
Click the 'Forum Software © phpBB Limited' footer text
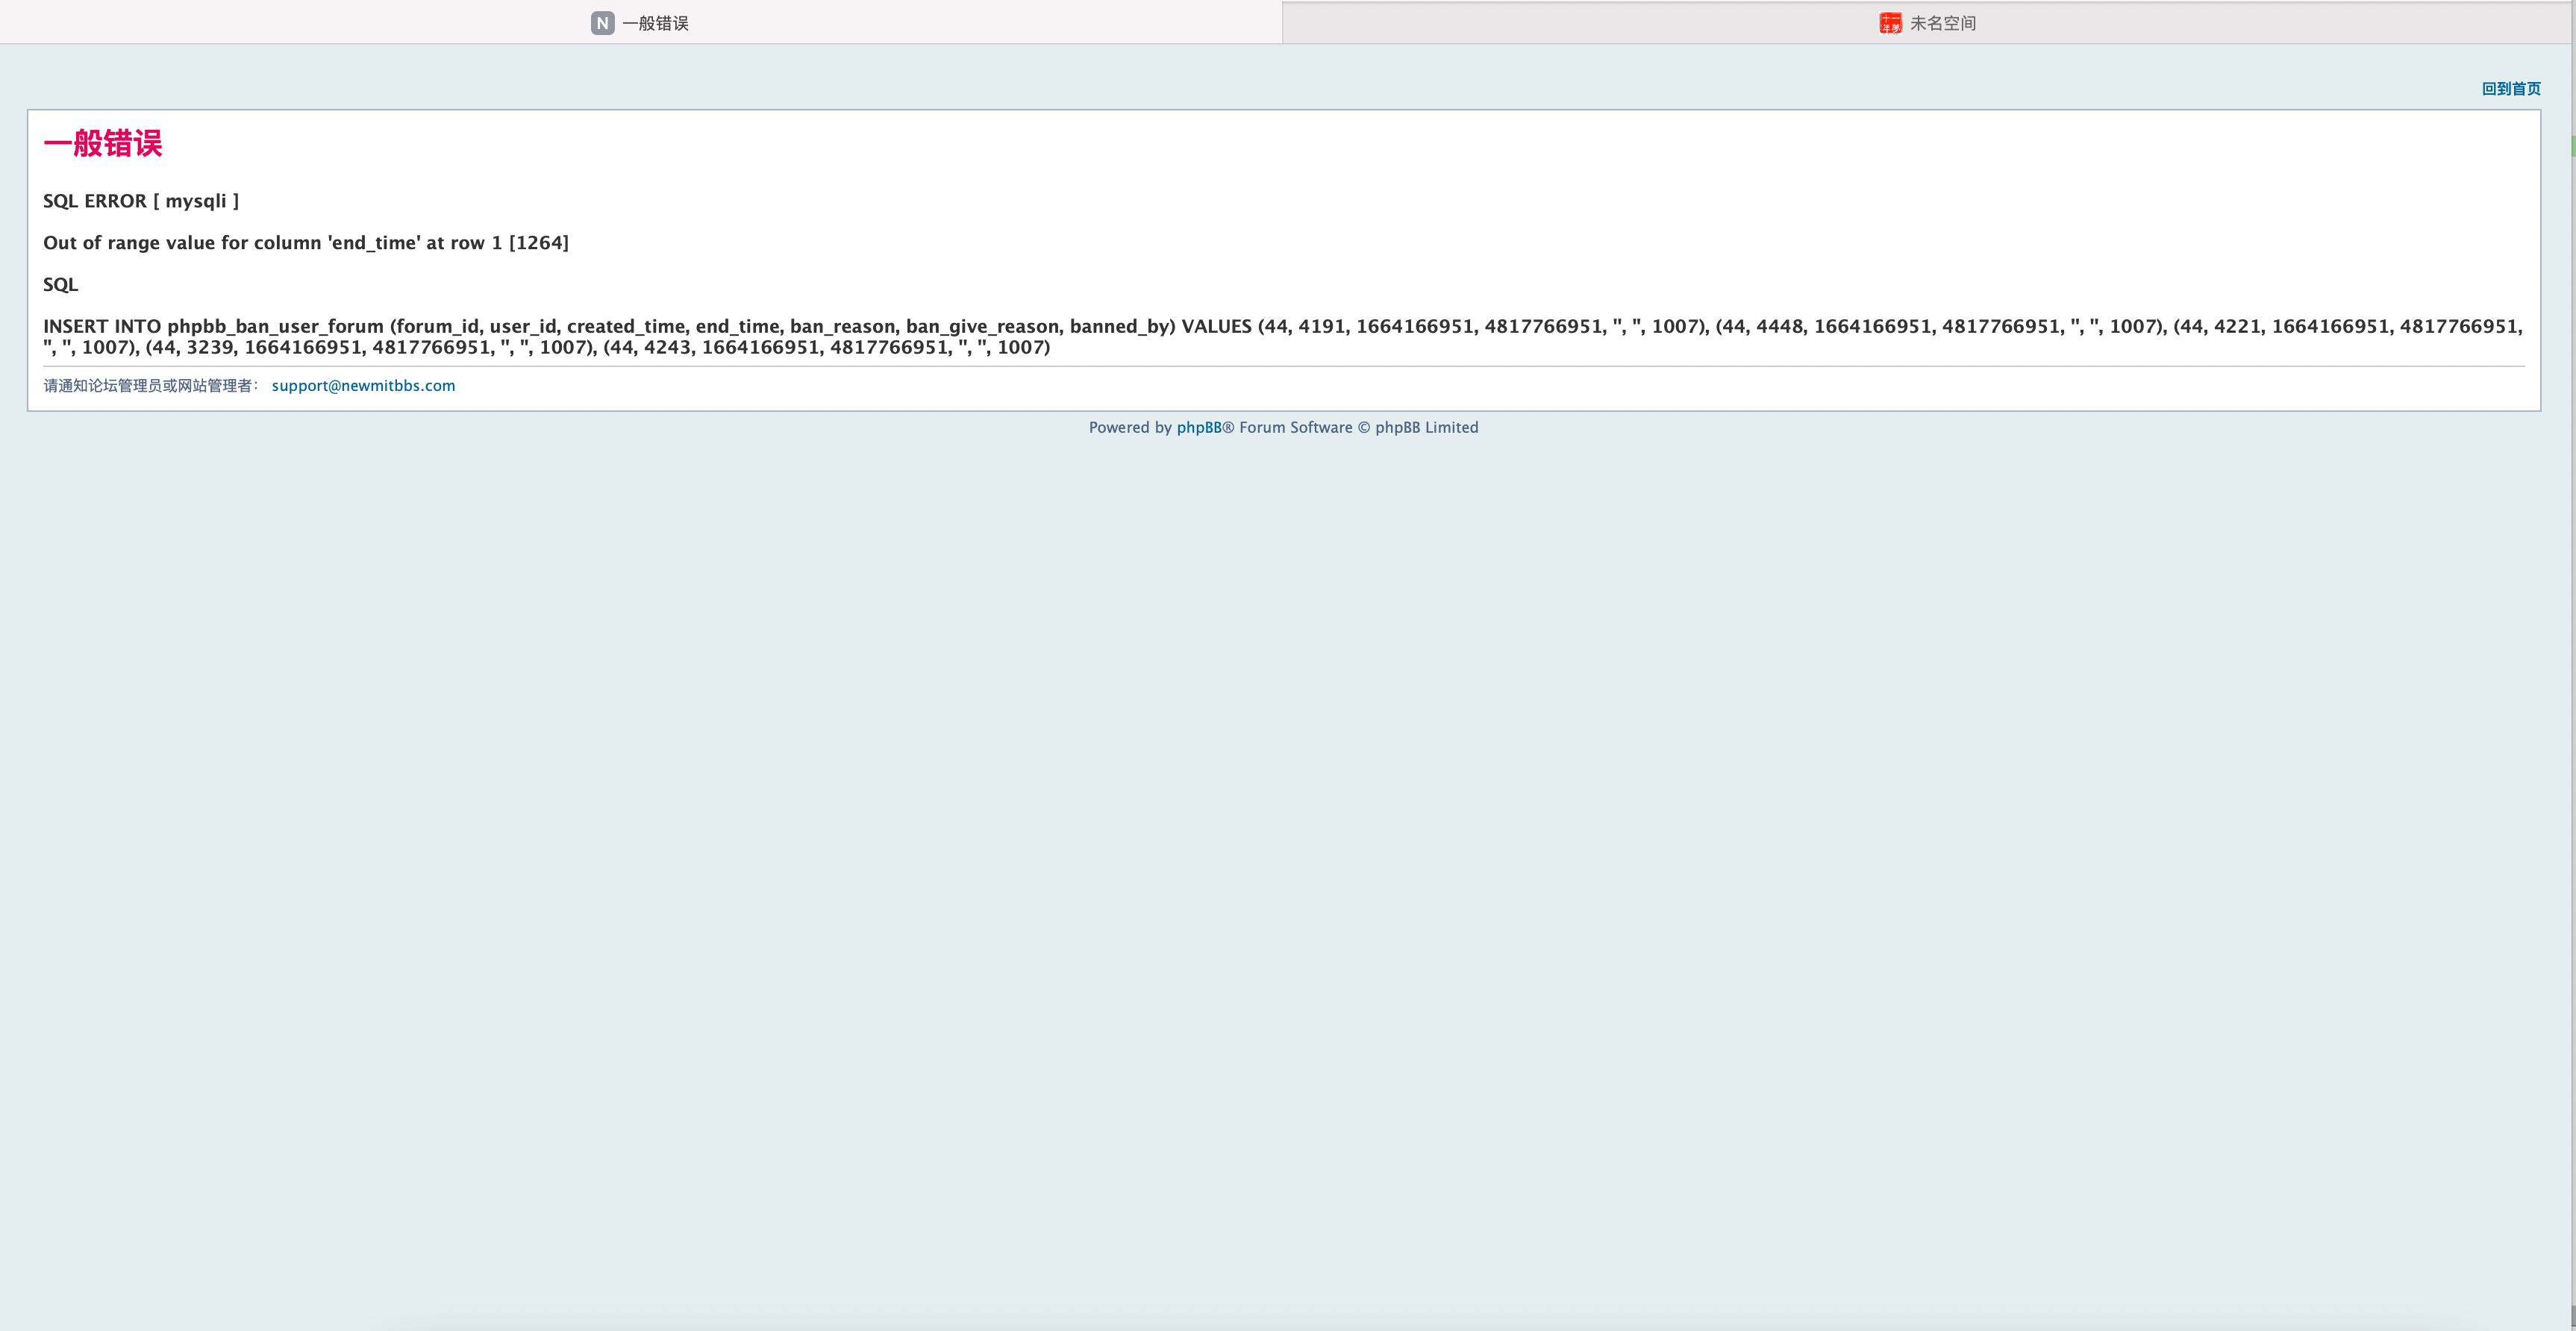(1358, 427)
